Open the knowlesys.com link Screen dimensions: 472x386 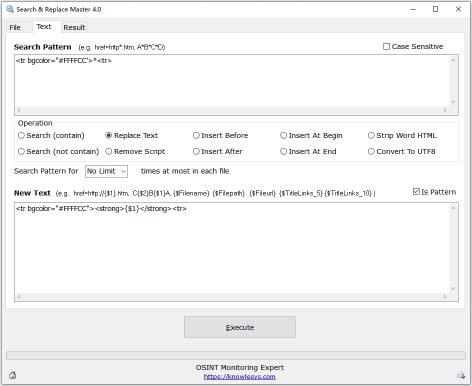point(239,377)
